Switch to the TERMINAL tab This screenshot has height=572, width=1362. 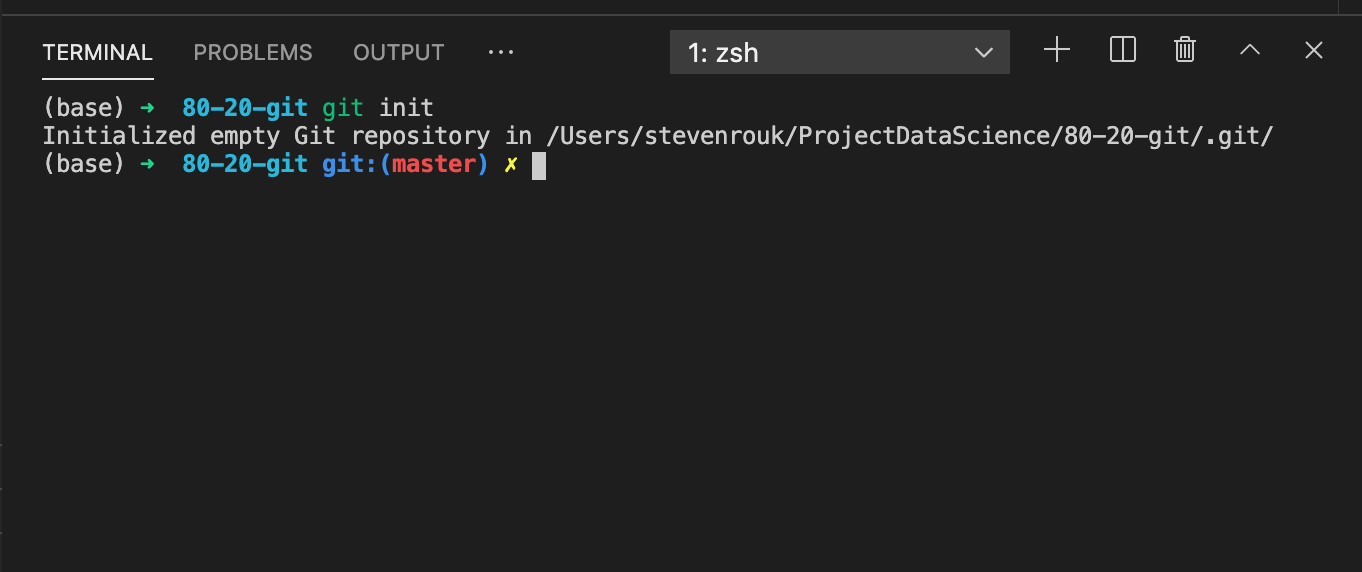97,53
